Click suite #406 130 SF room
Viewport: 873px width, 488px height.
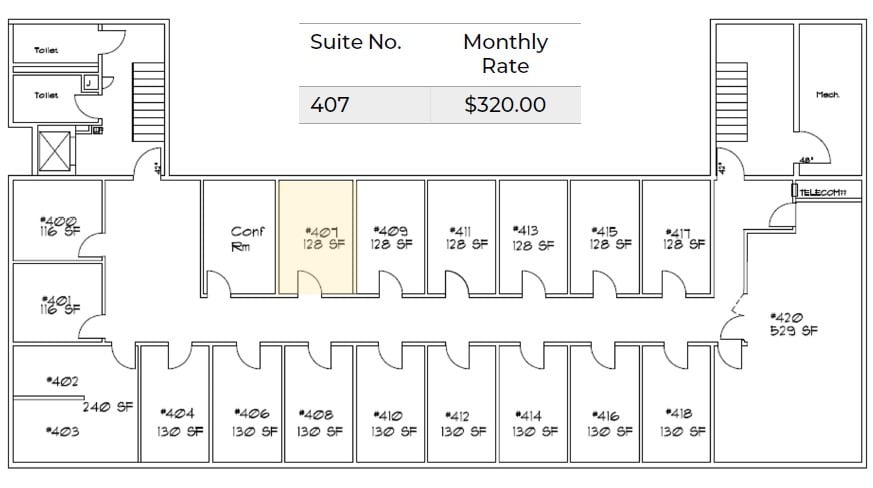point(247,404)
